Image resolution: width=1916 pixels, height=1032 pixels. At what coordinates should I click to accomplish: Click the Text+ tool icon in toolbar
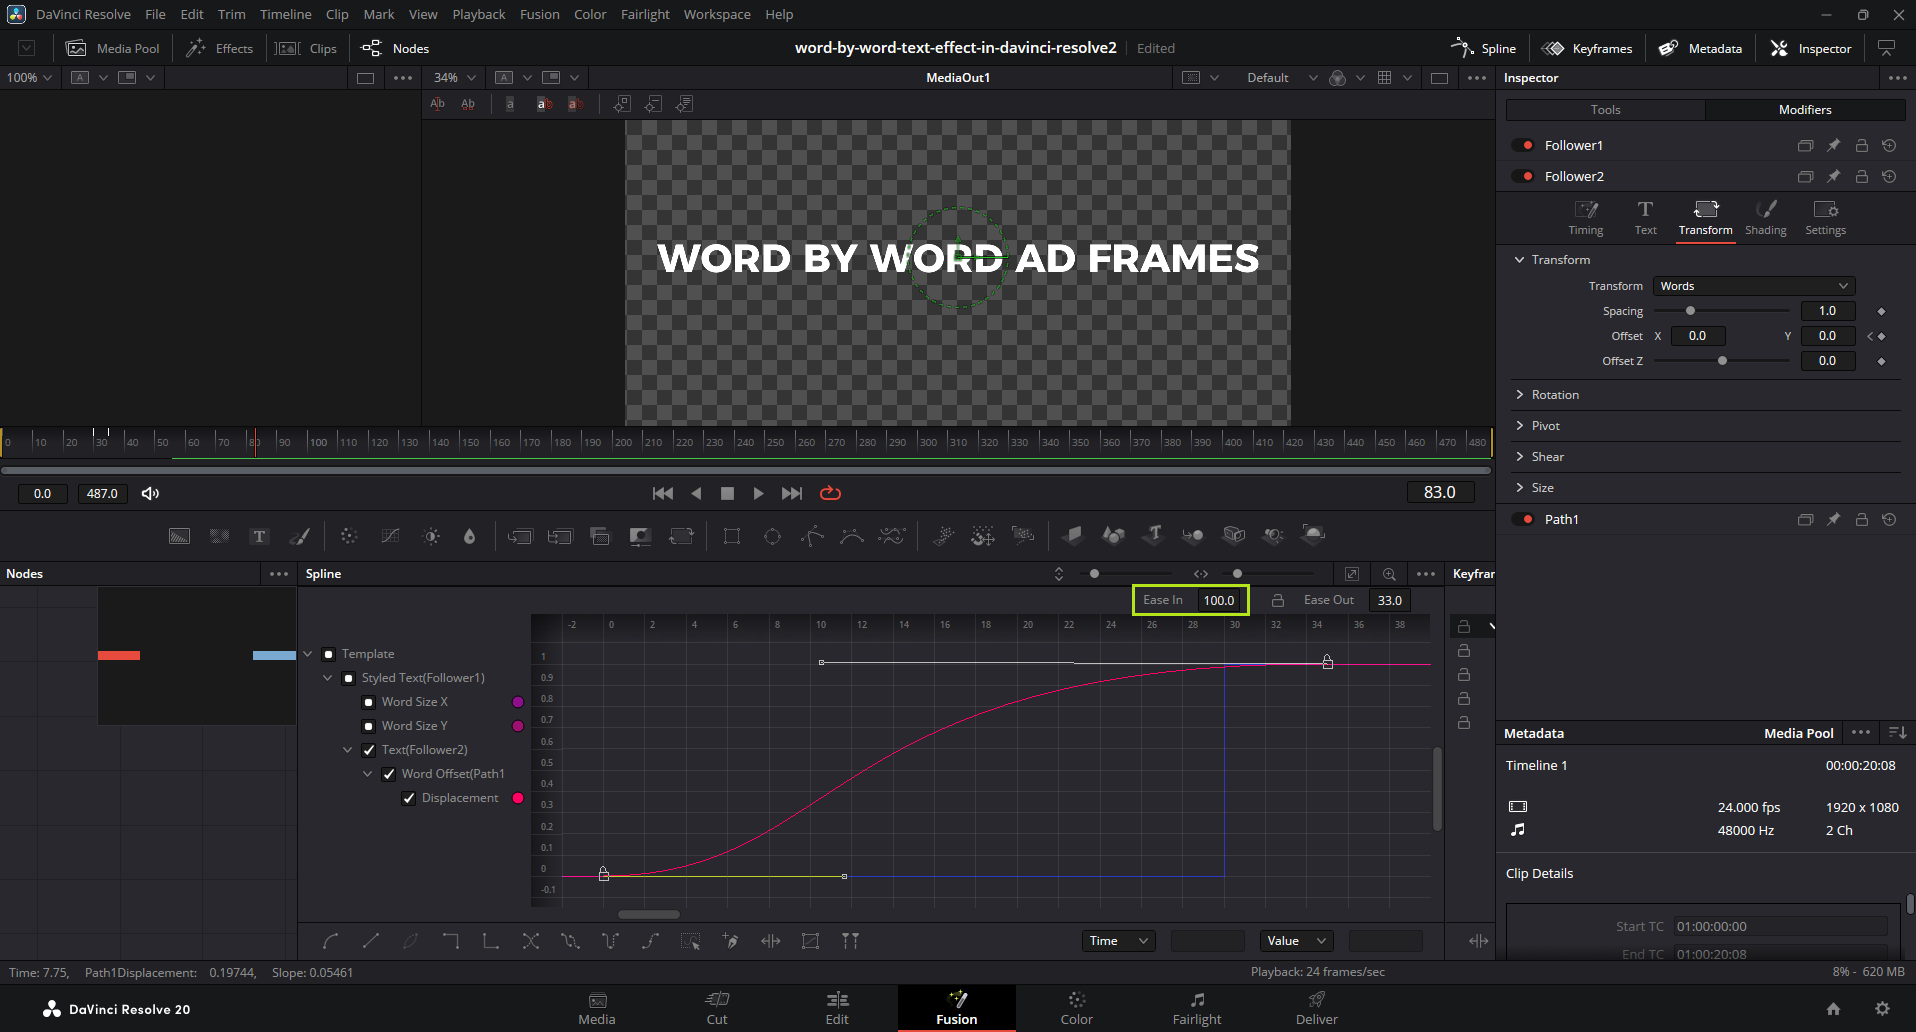tap(259, 536)
